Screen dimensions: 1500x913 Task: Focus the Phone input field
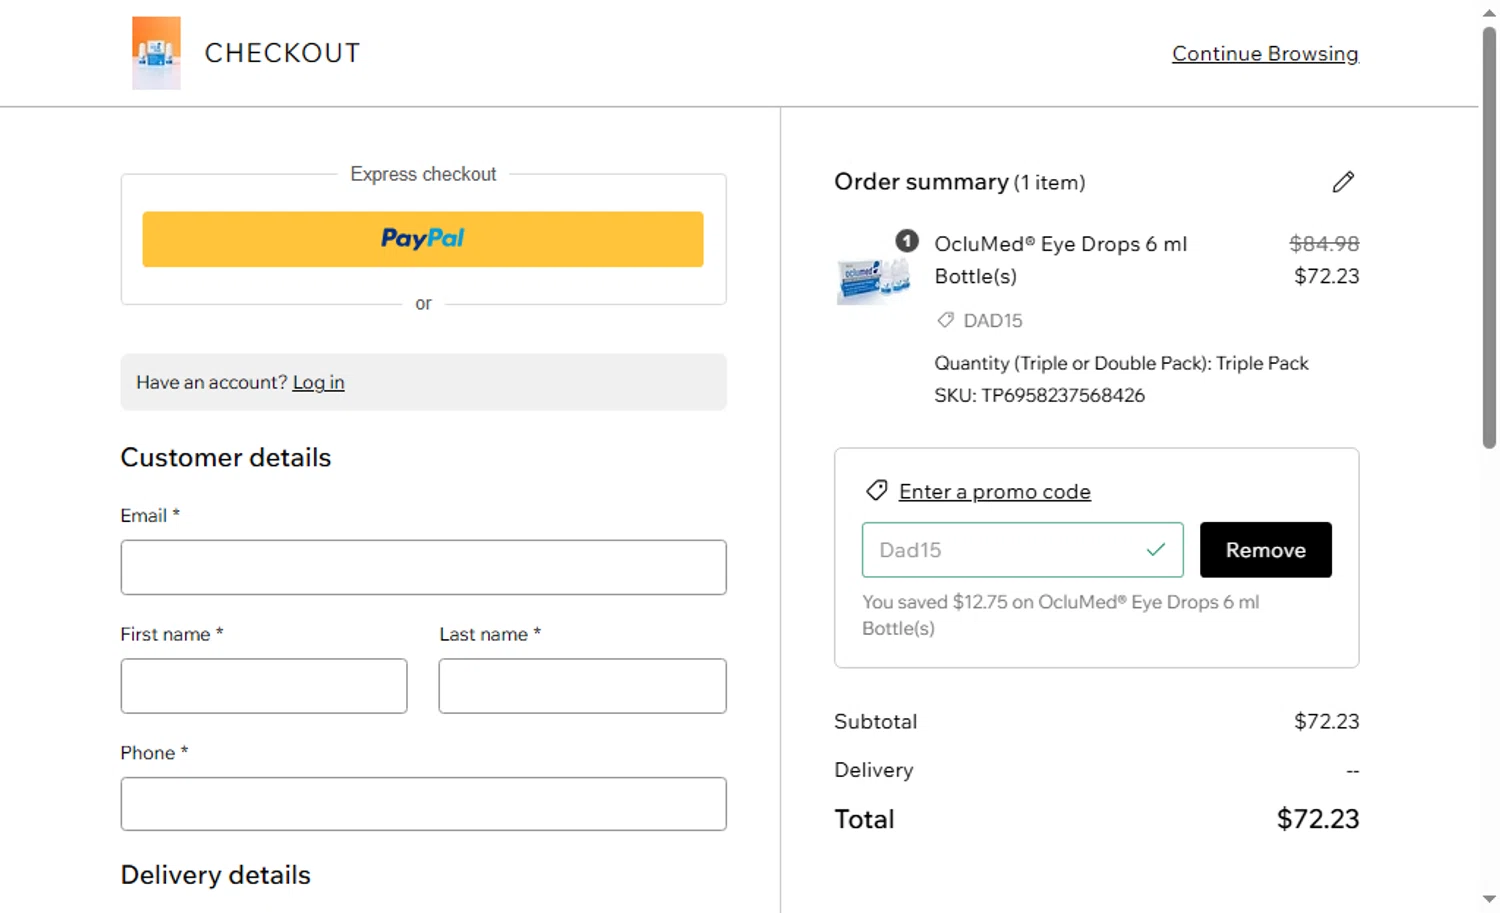tap(424, 804)
